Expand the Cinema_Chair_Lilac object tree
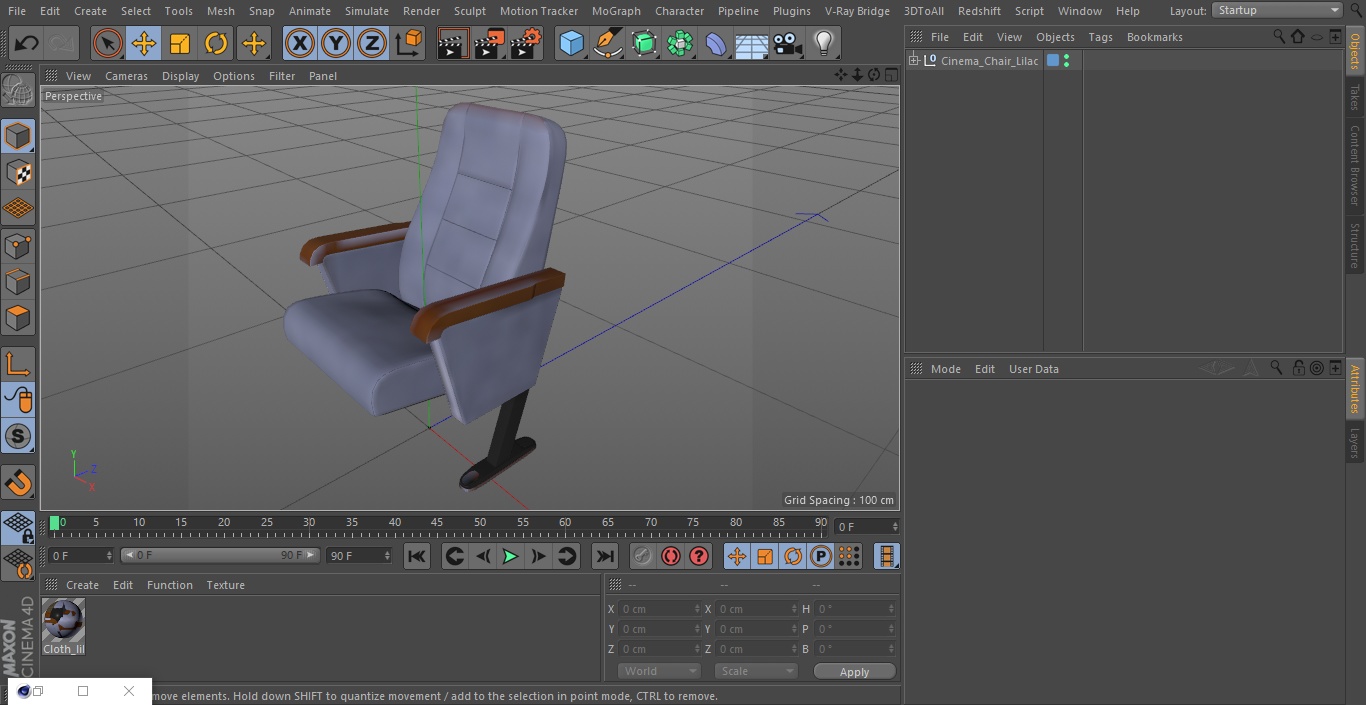 pyautogui.click(x=913, y=61)
